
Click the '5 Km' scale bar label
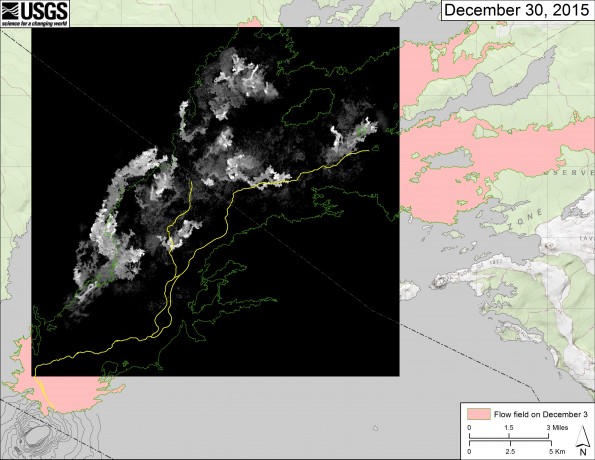tap(556, 451)
